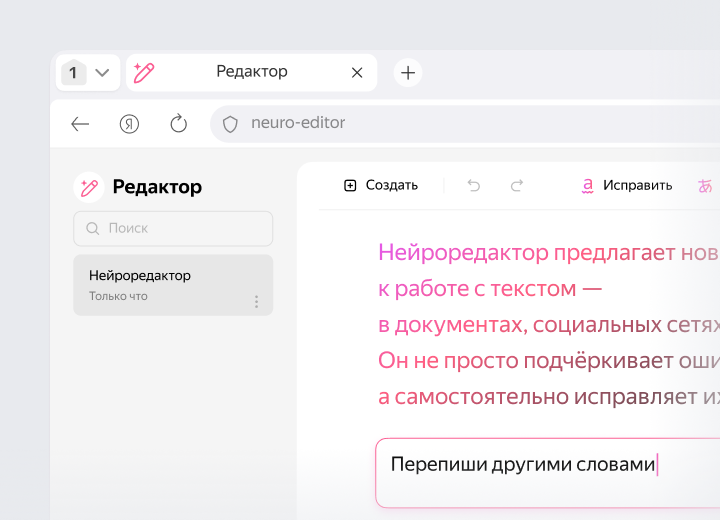Click the text 'а самостоятельно исправляет'
Screen dimensions: 720x520
pyautogui.click(x=538, y=397)
